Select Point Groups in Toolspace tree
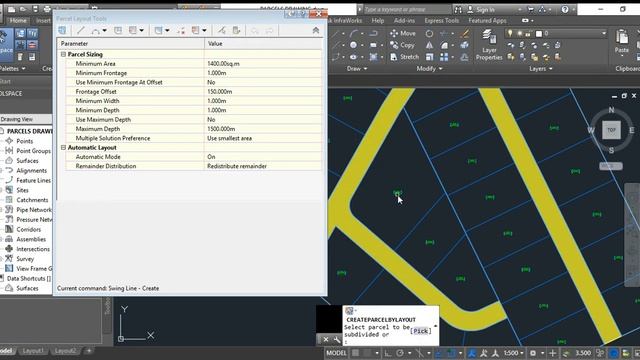 click(33, 151)
